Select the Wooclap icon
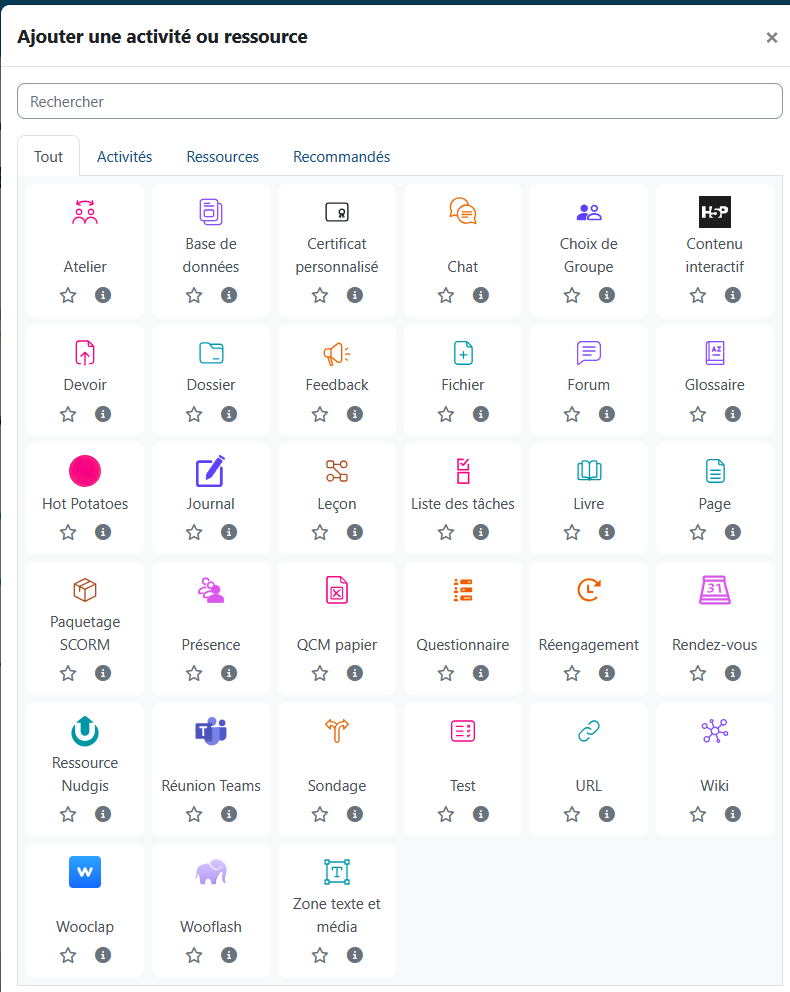The image size is (790, 992). coord(85,872)
